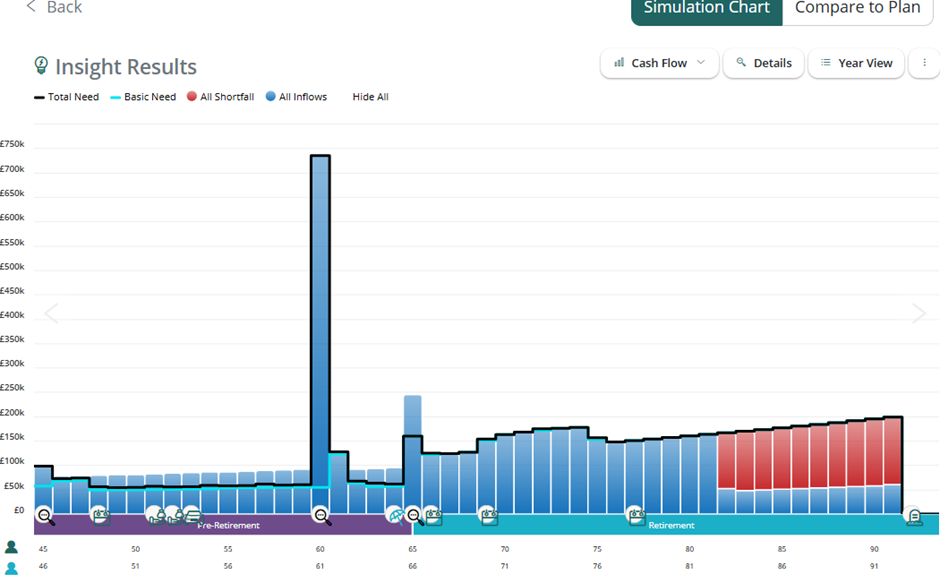This screenshot has height=583, width=940.
Task: Click the blue All Inflows legend swatch
Action: [271, 97]
